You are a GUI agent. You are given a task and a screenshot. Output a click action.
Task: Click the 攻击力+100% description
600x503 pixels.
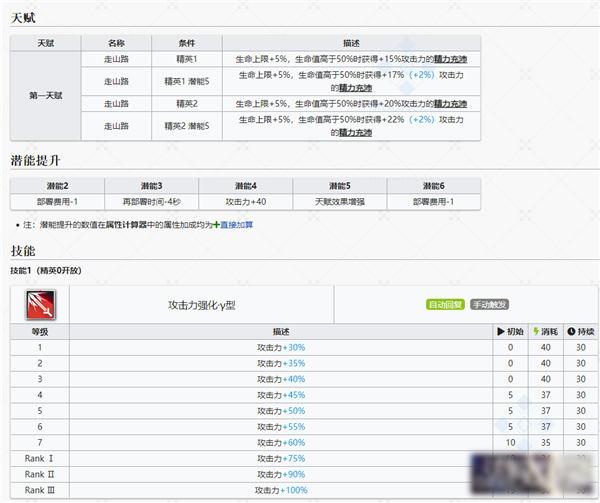tap(281, 490)
